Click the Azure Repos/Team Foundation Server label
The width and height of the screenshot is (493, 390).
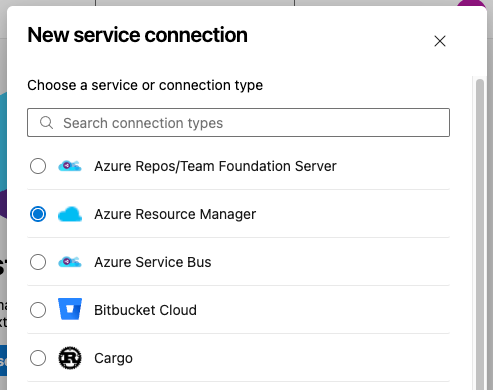(x=215, y=166)
